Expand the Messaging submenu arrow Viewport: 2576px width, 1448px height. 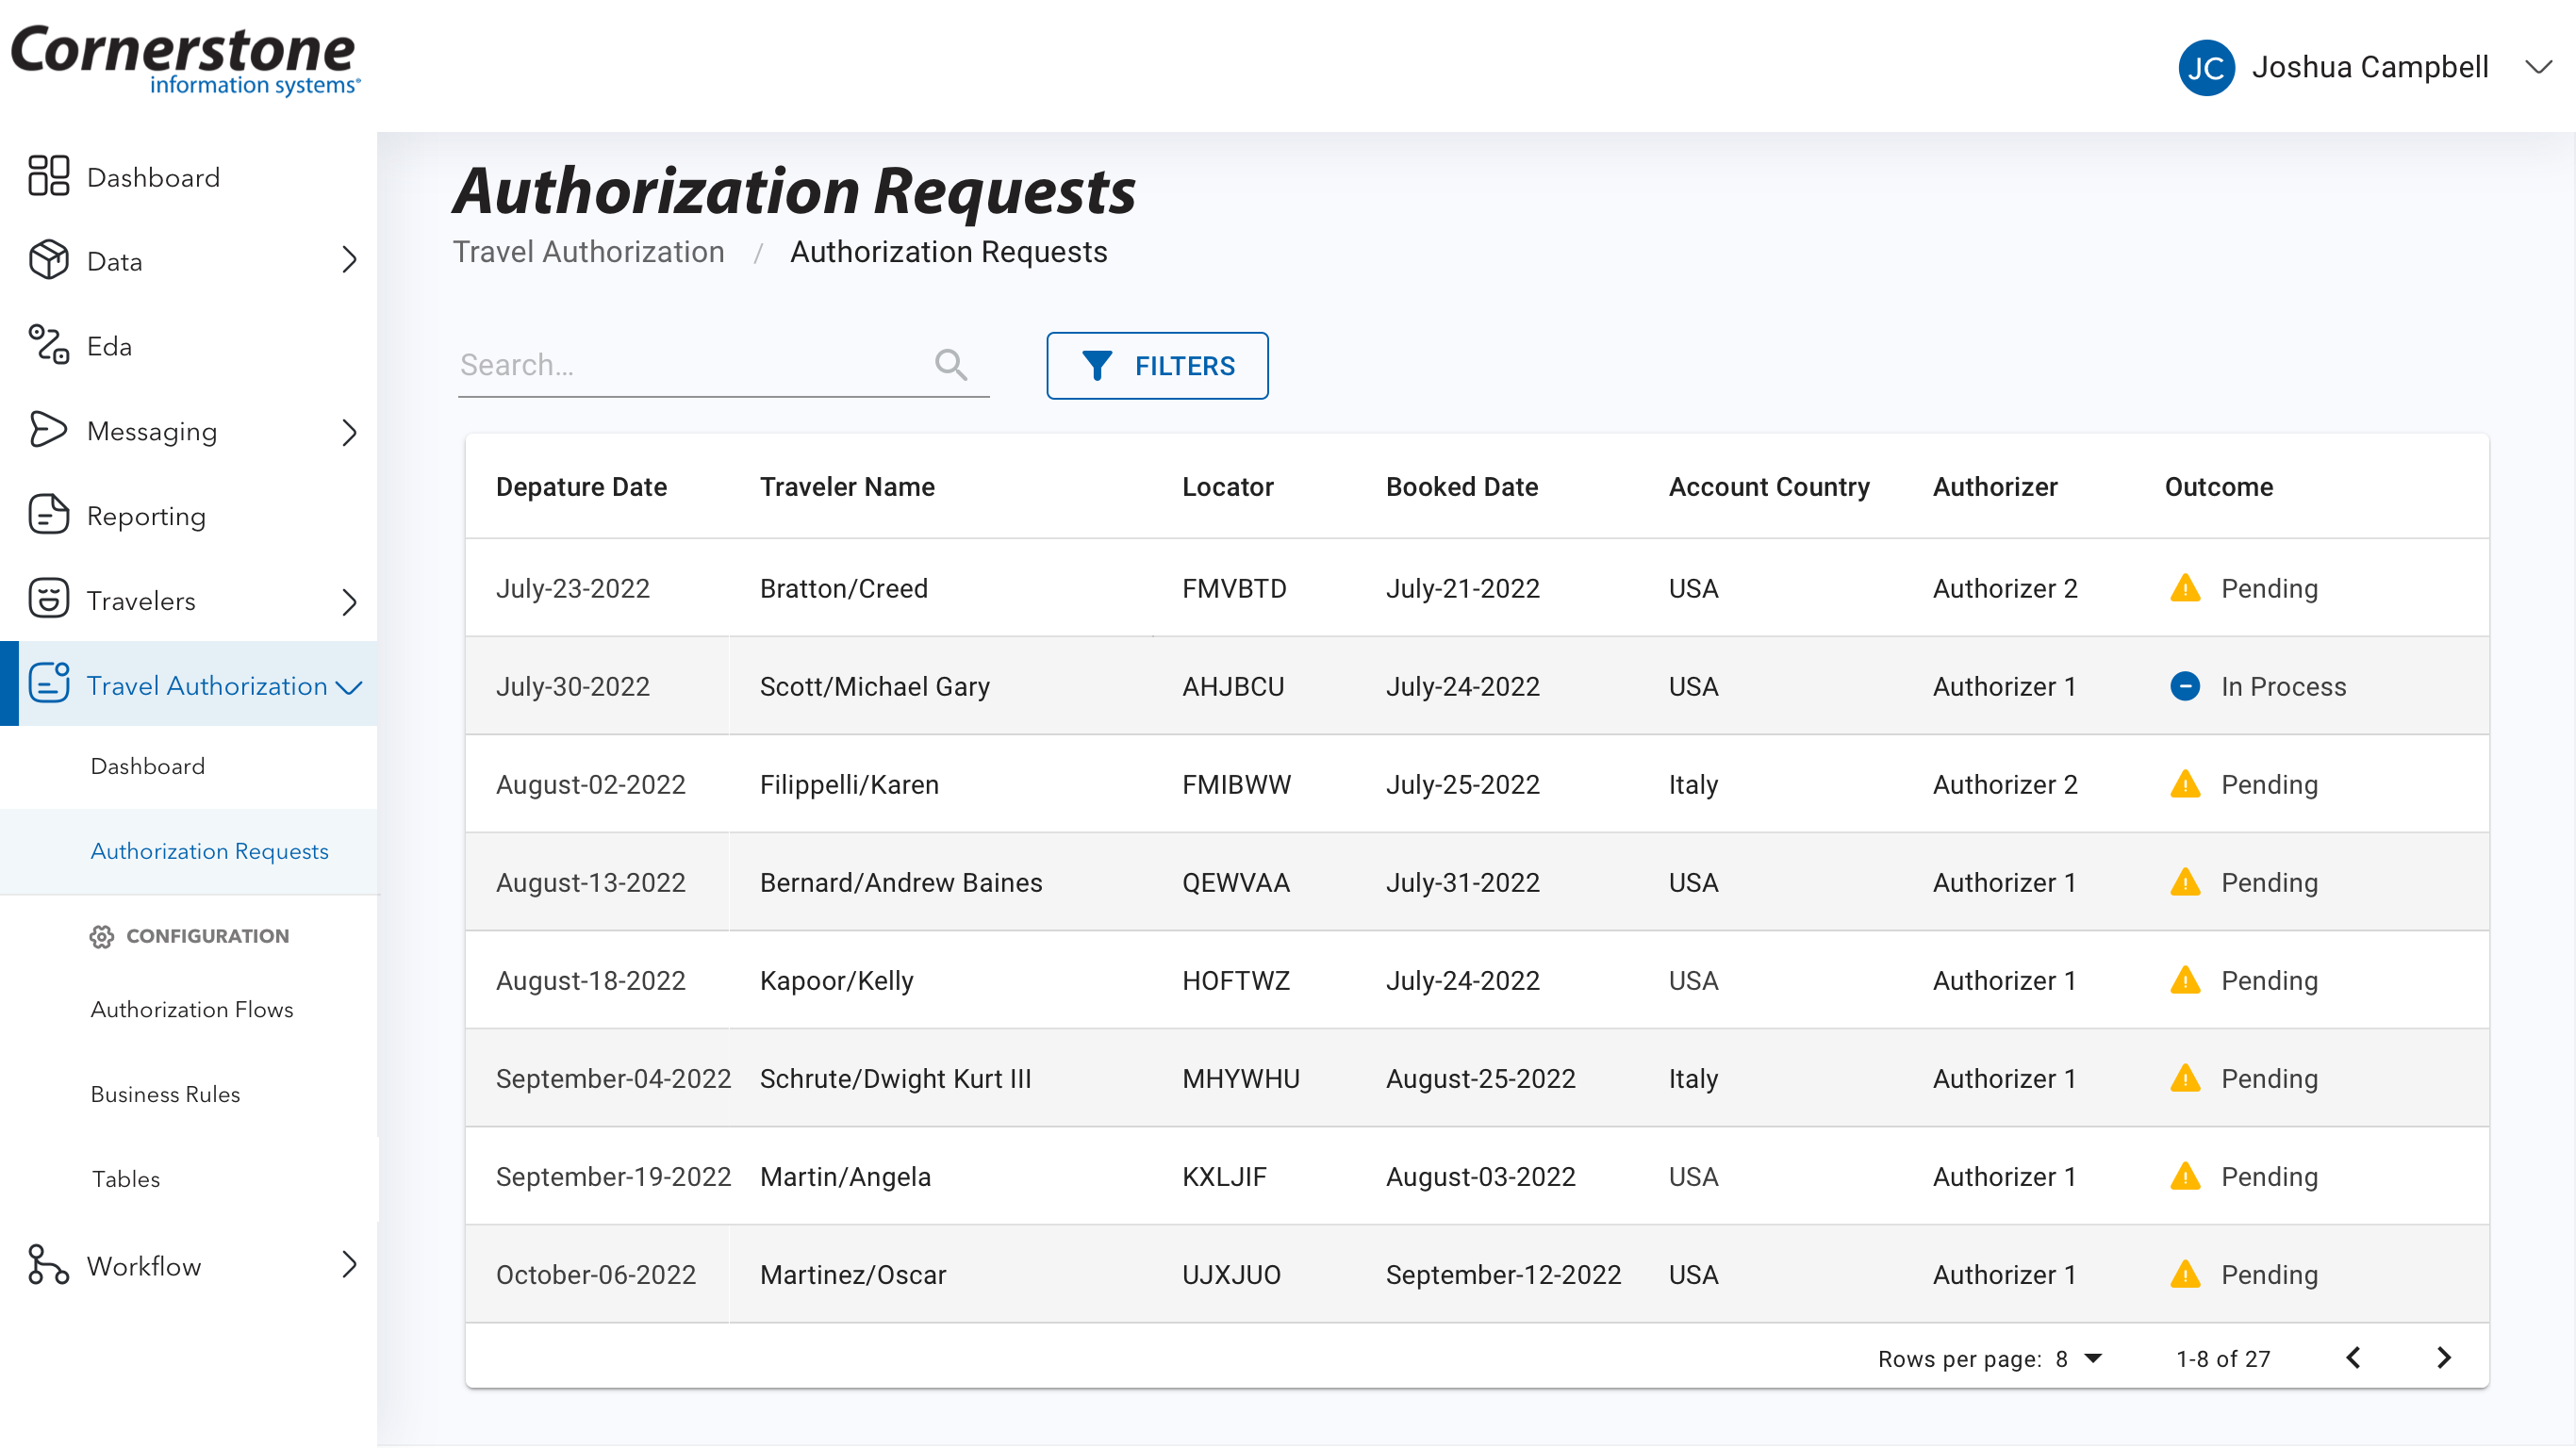click(349, 432)
